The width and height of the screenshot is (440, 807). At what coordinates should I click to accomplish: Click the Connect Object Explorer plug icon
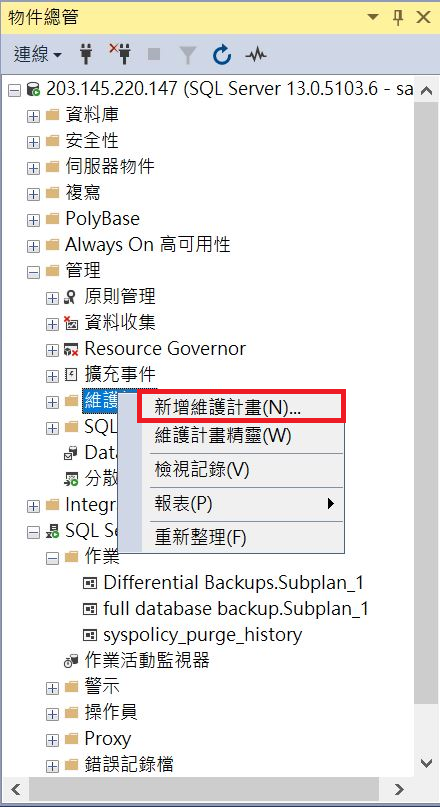click(x=86, y=54)
